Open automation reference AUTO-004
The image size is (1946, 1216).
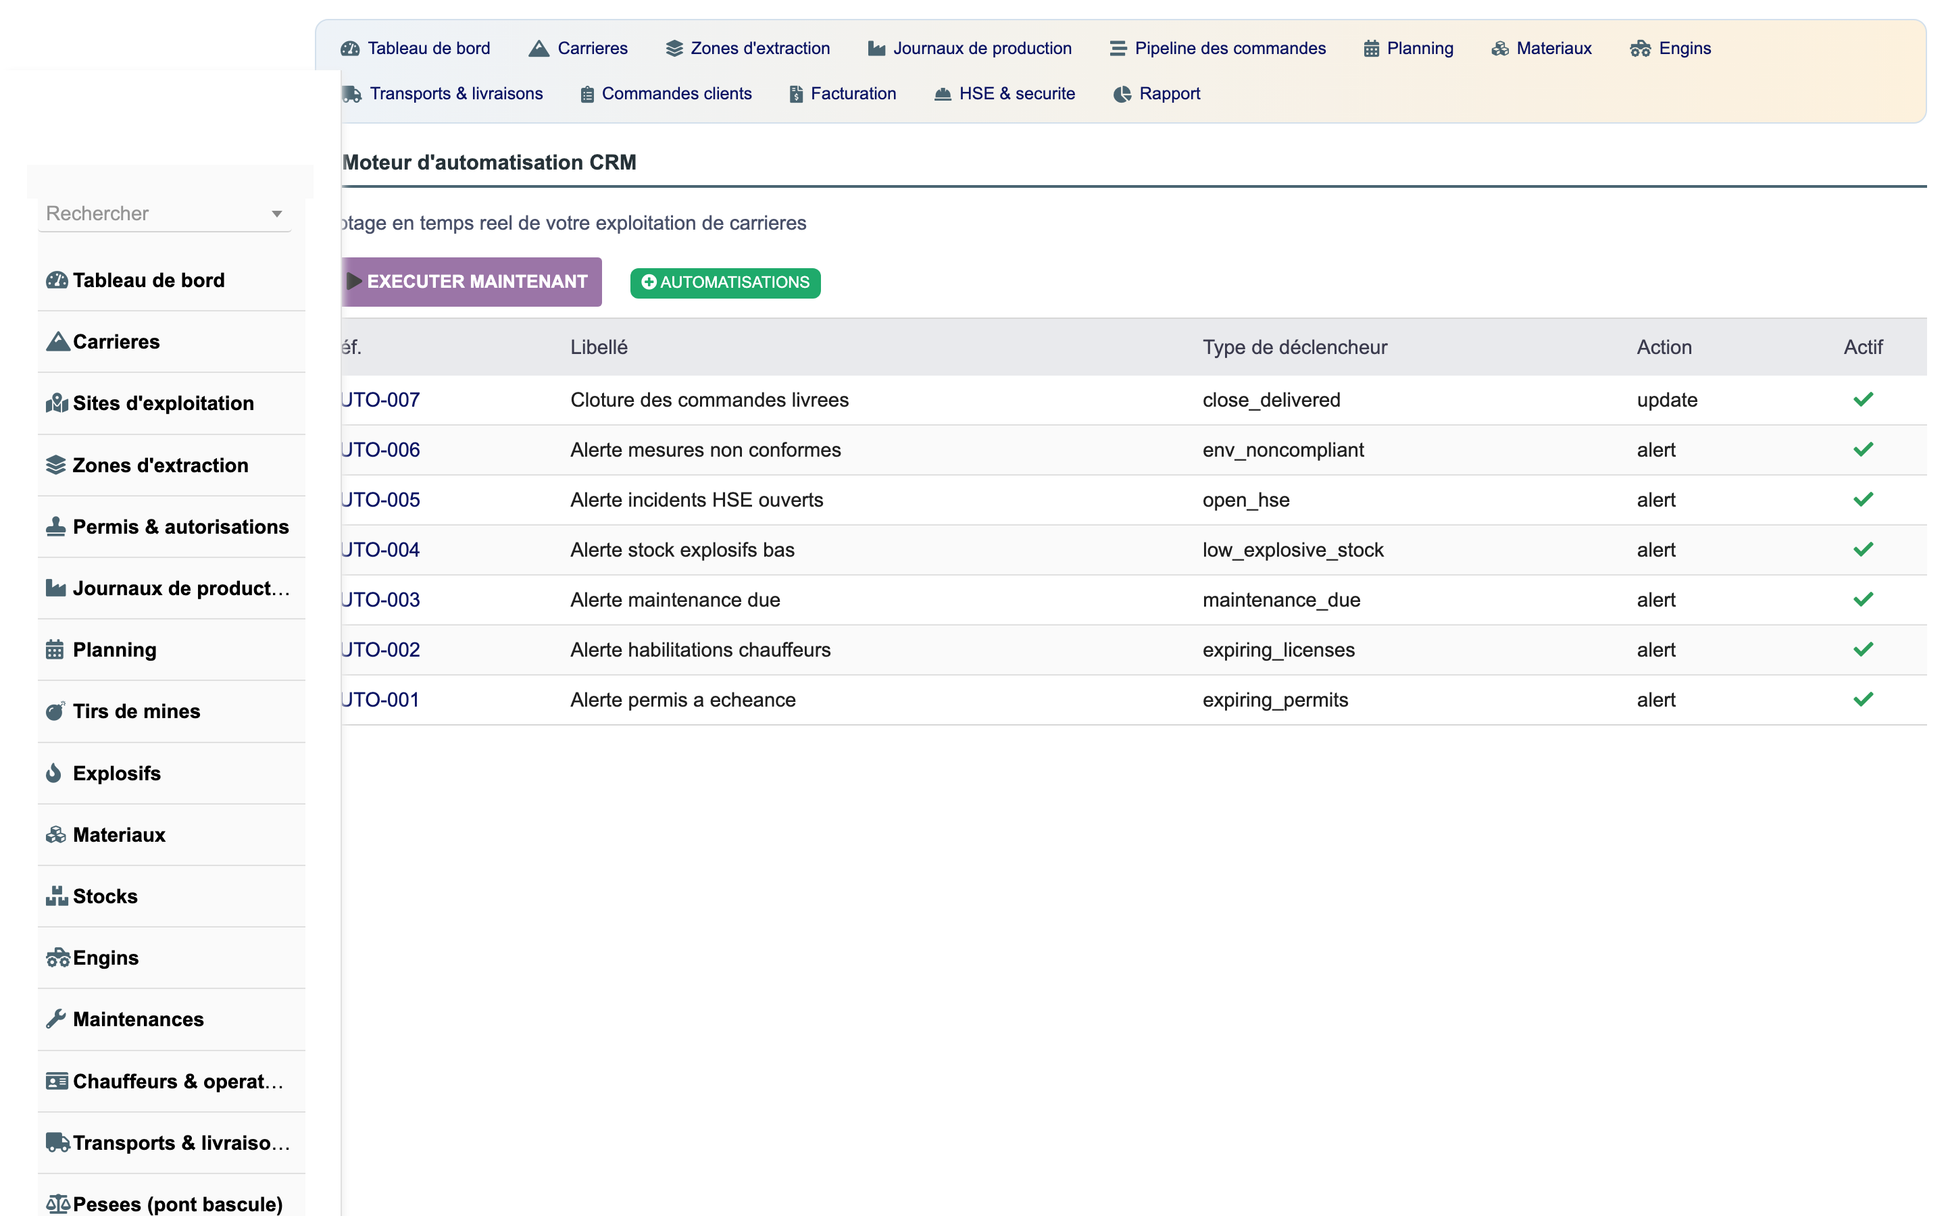pos(380,550)
